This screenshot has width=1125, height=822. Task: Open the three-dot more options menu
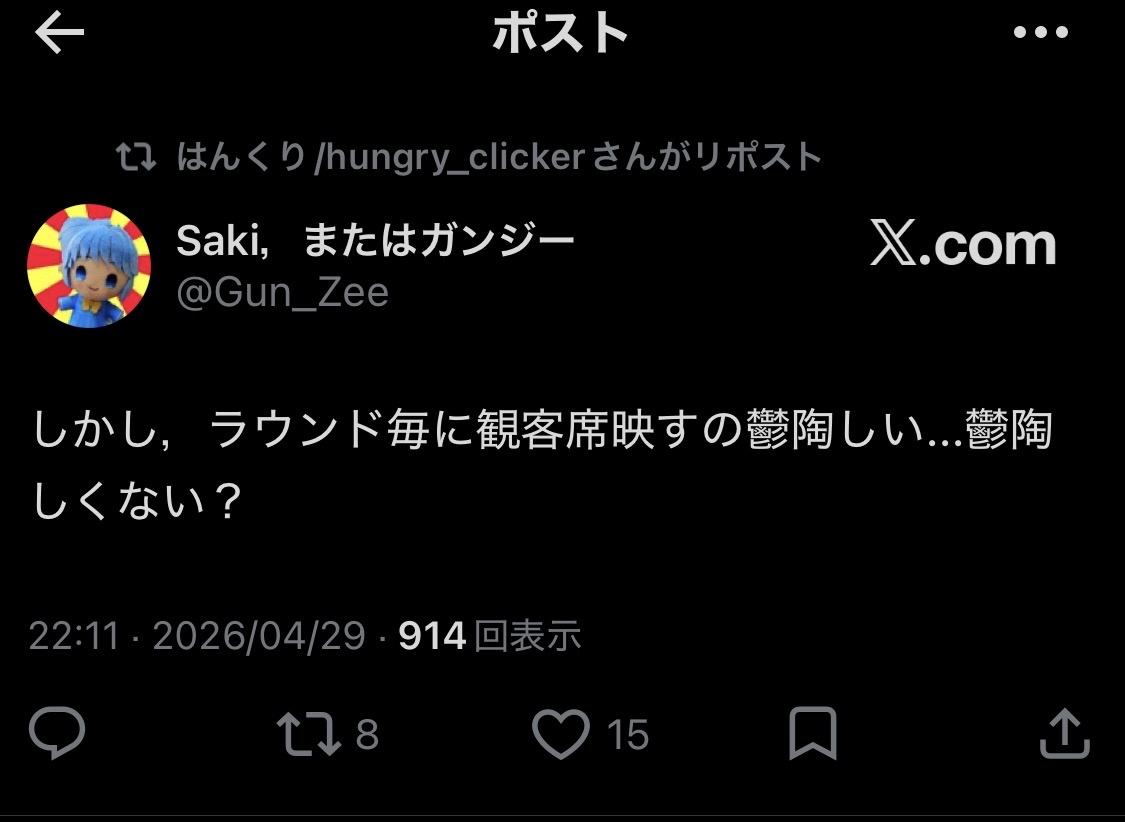[x=1041, y=34]
